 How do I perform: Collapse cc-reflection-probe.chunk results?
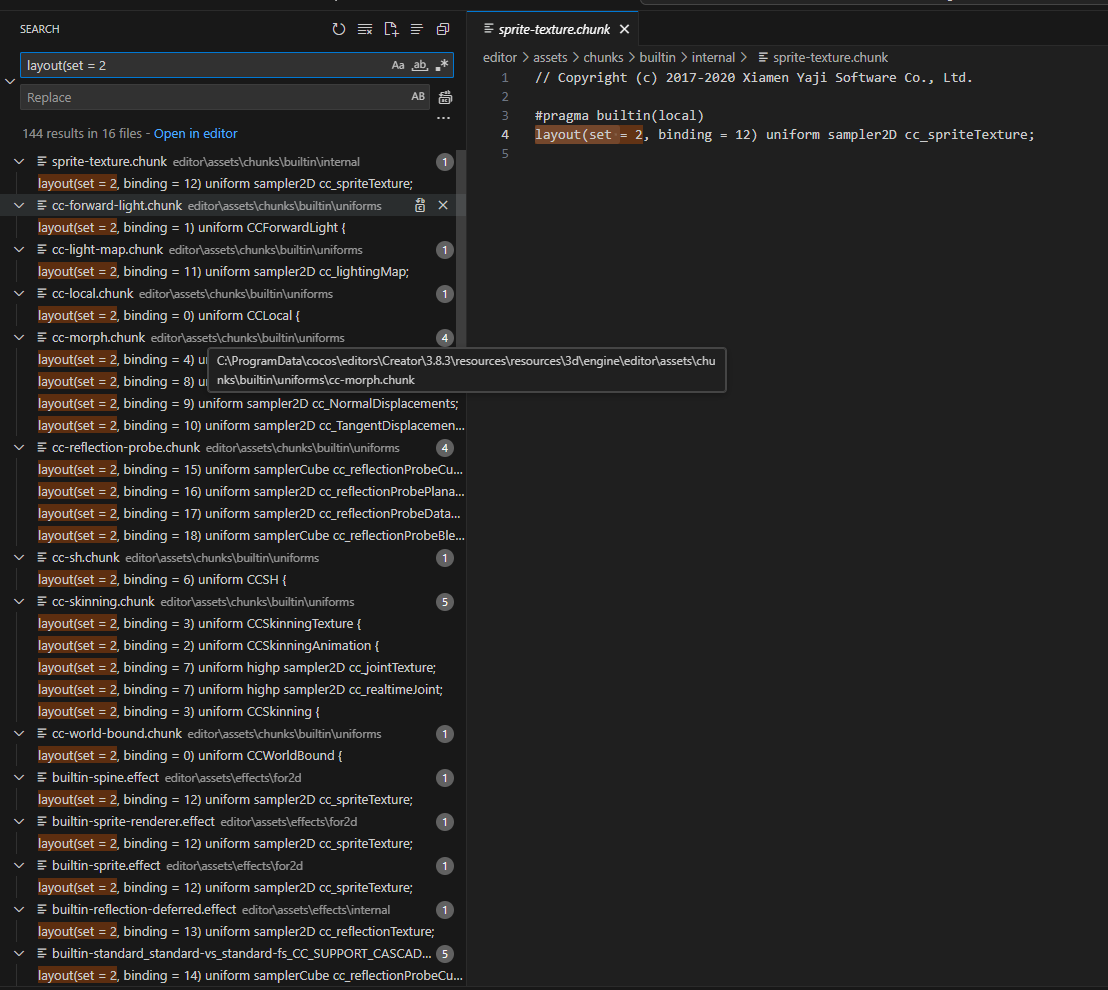[19, 447]
